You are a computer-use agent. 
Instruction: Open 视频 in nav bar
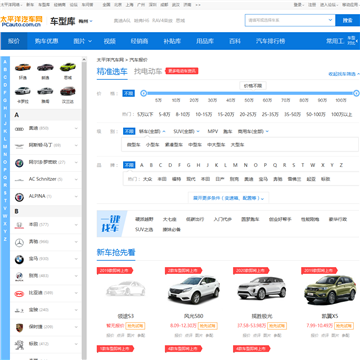tap(110, 41)
